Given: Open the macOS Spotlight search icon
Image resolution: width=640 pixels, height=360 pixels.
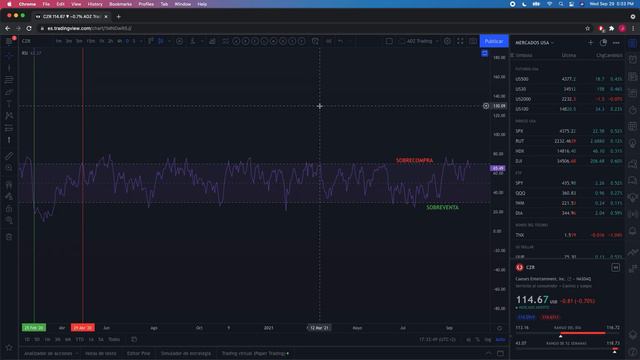Looking at the screenshot, I should 561,4.
